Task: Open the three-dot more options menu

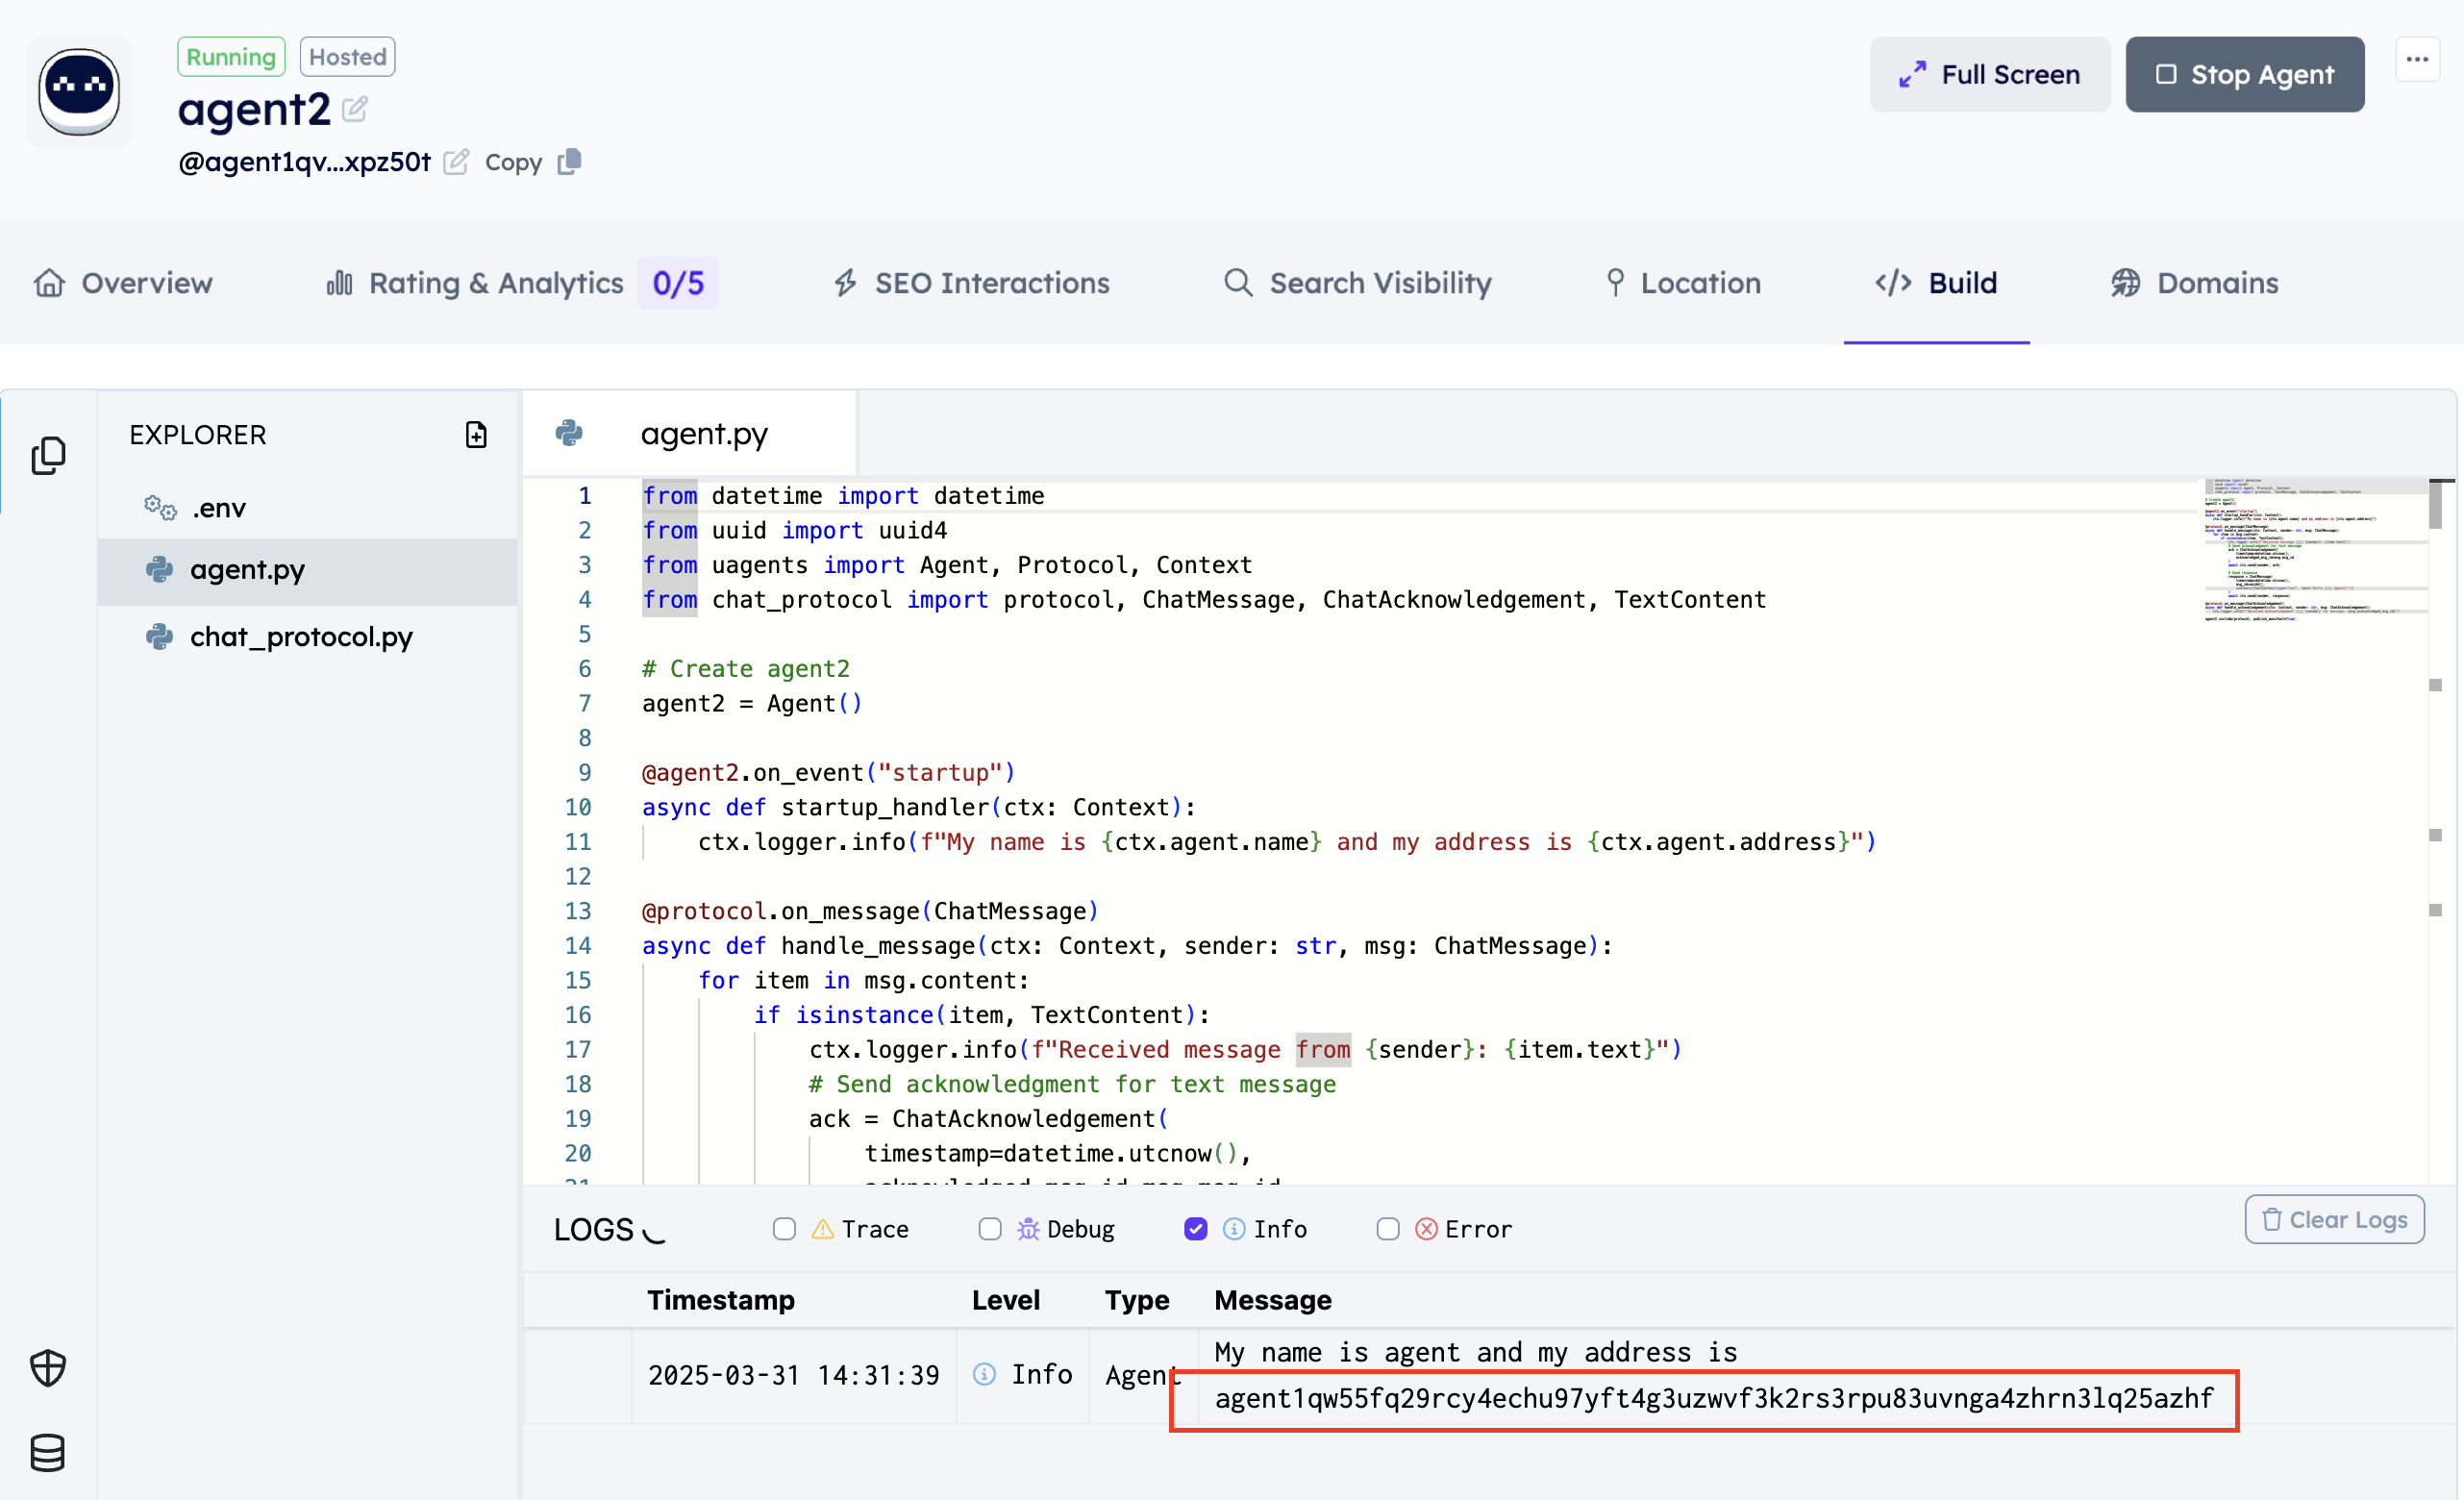Action: click(2417, 60)
